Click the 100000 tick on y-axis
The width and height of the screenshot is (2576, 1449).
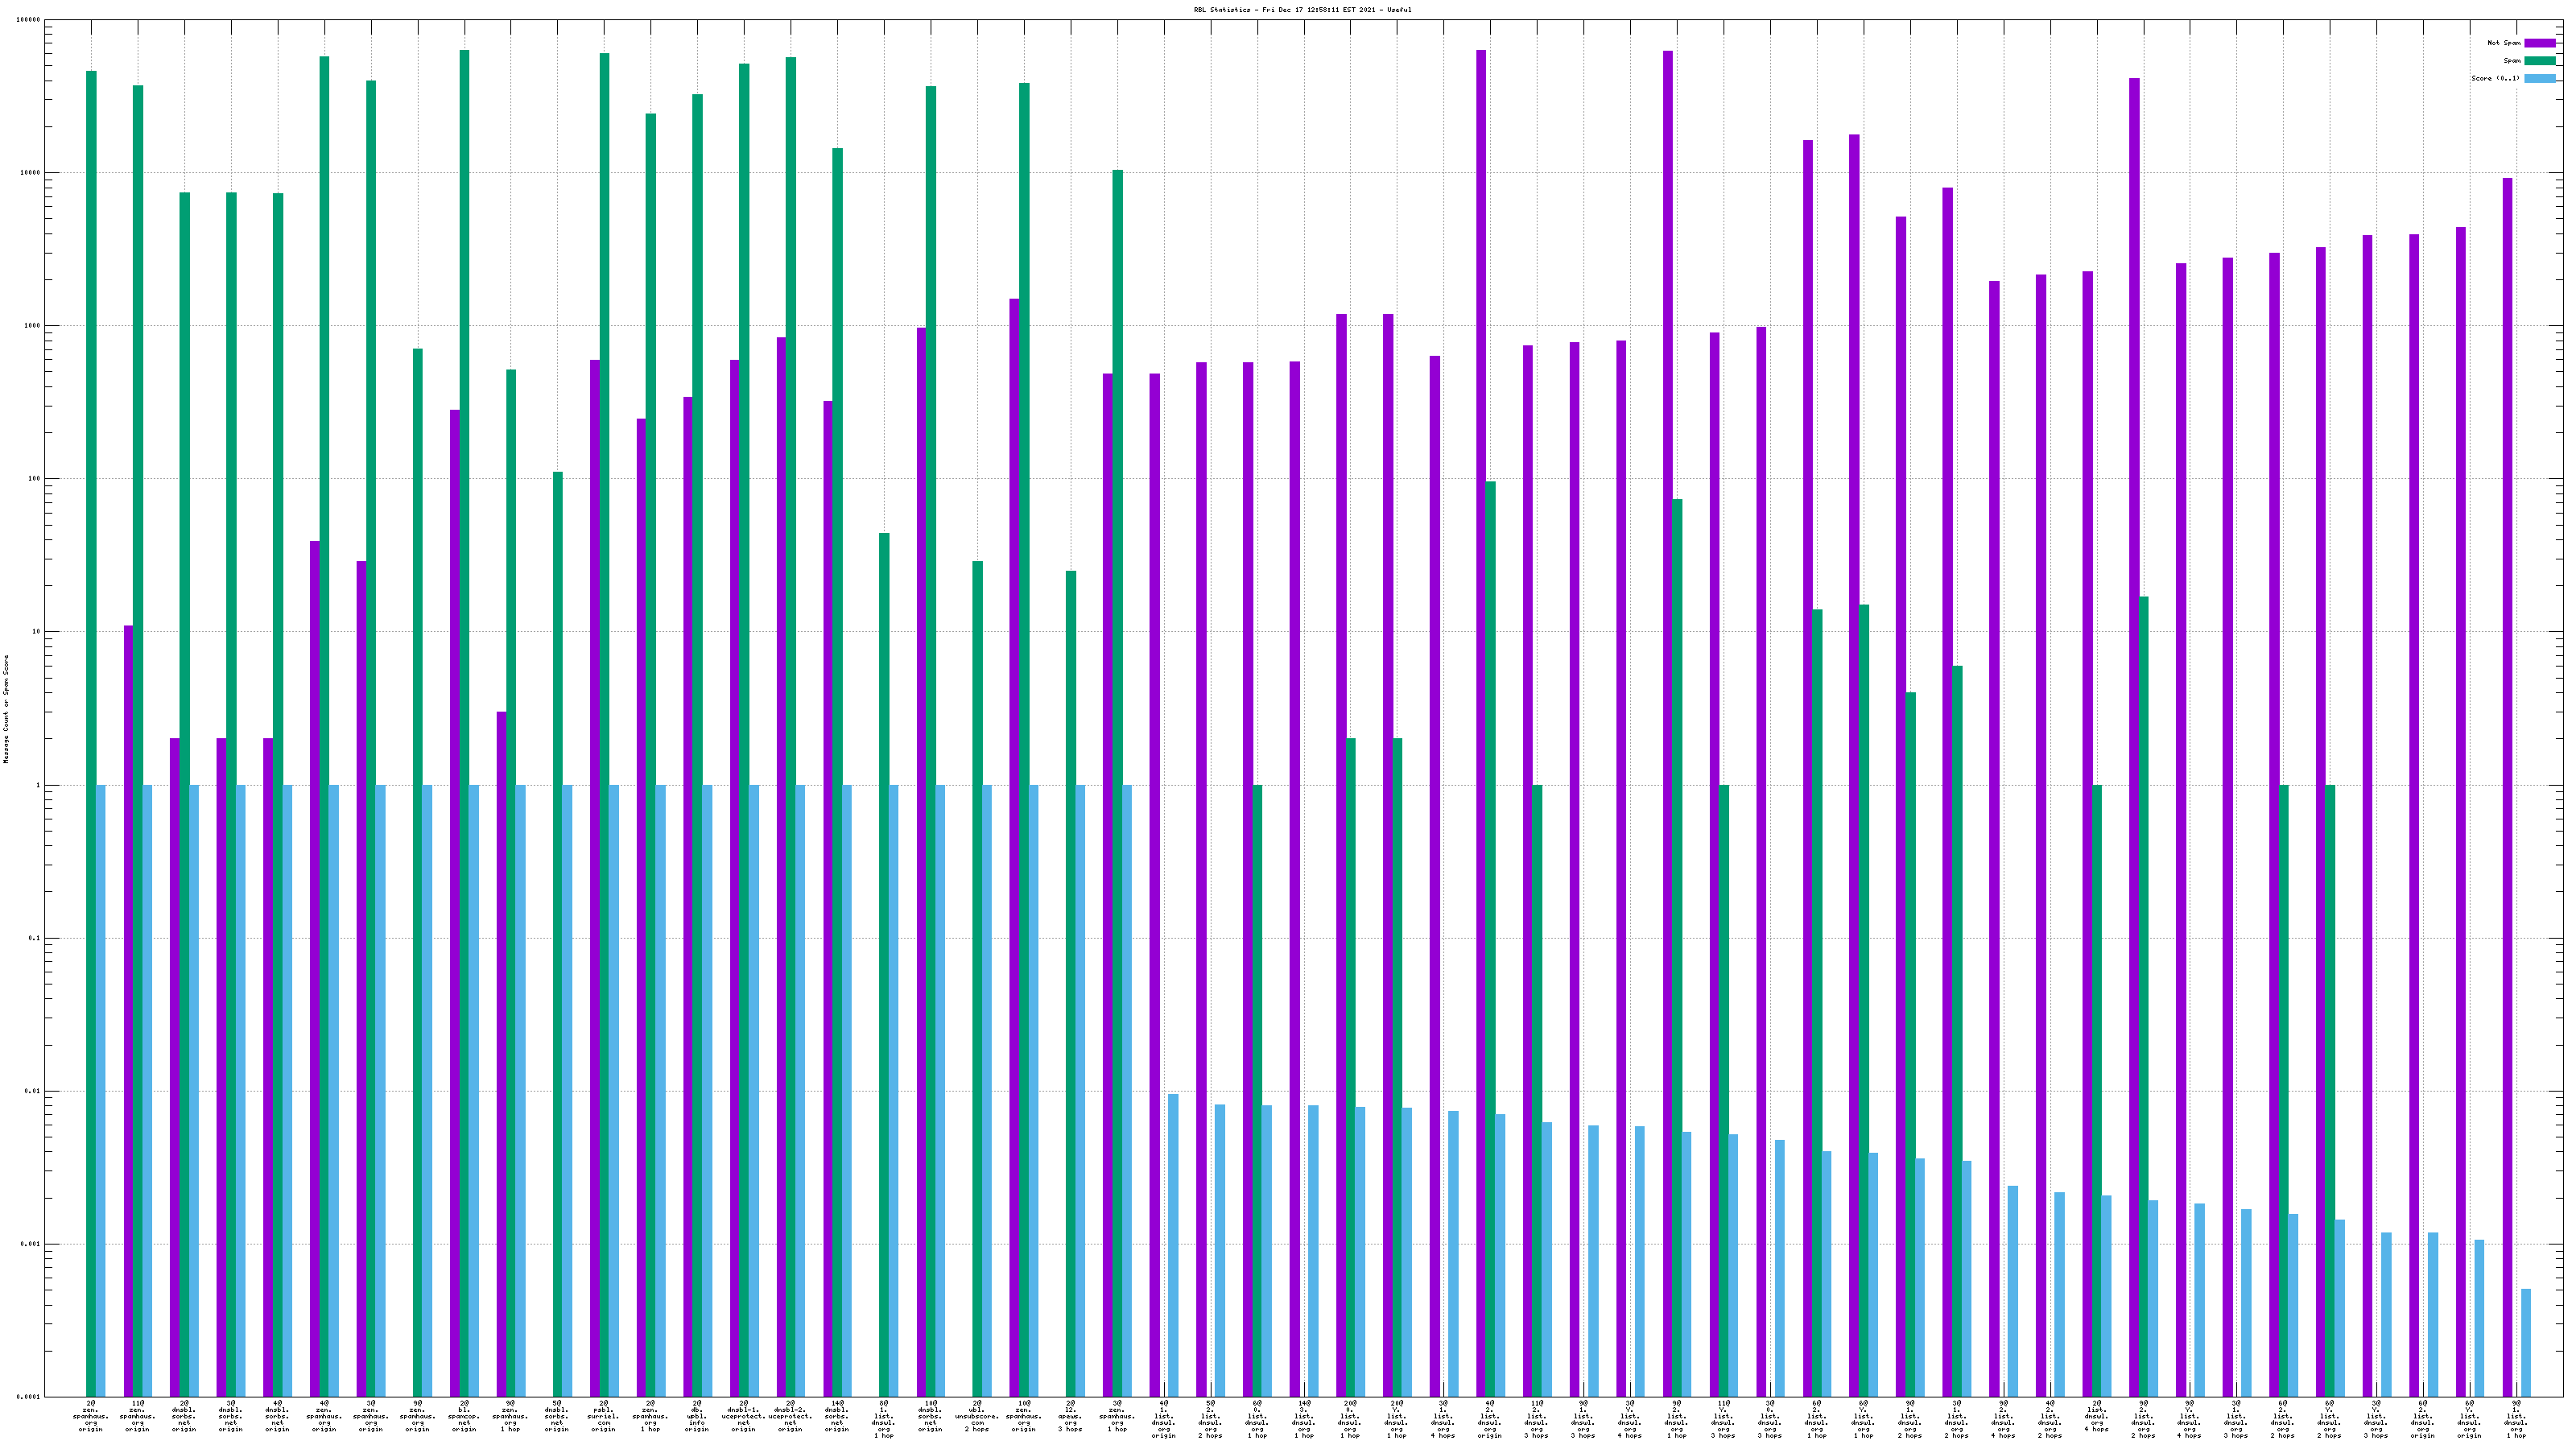click(29, 20)
